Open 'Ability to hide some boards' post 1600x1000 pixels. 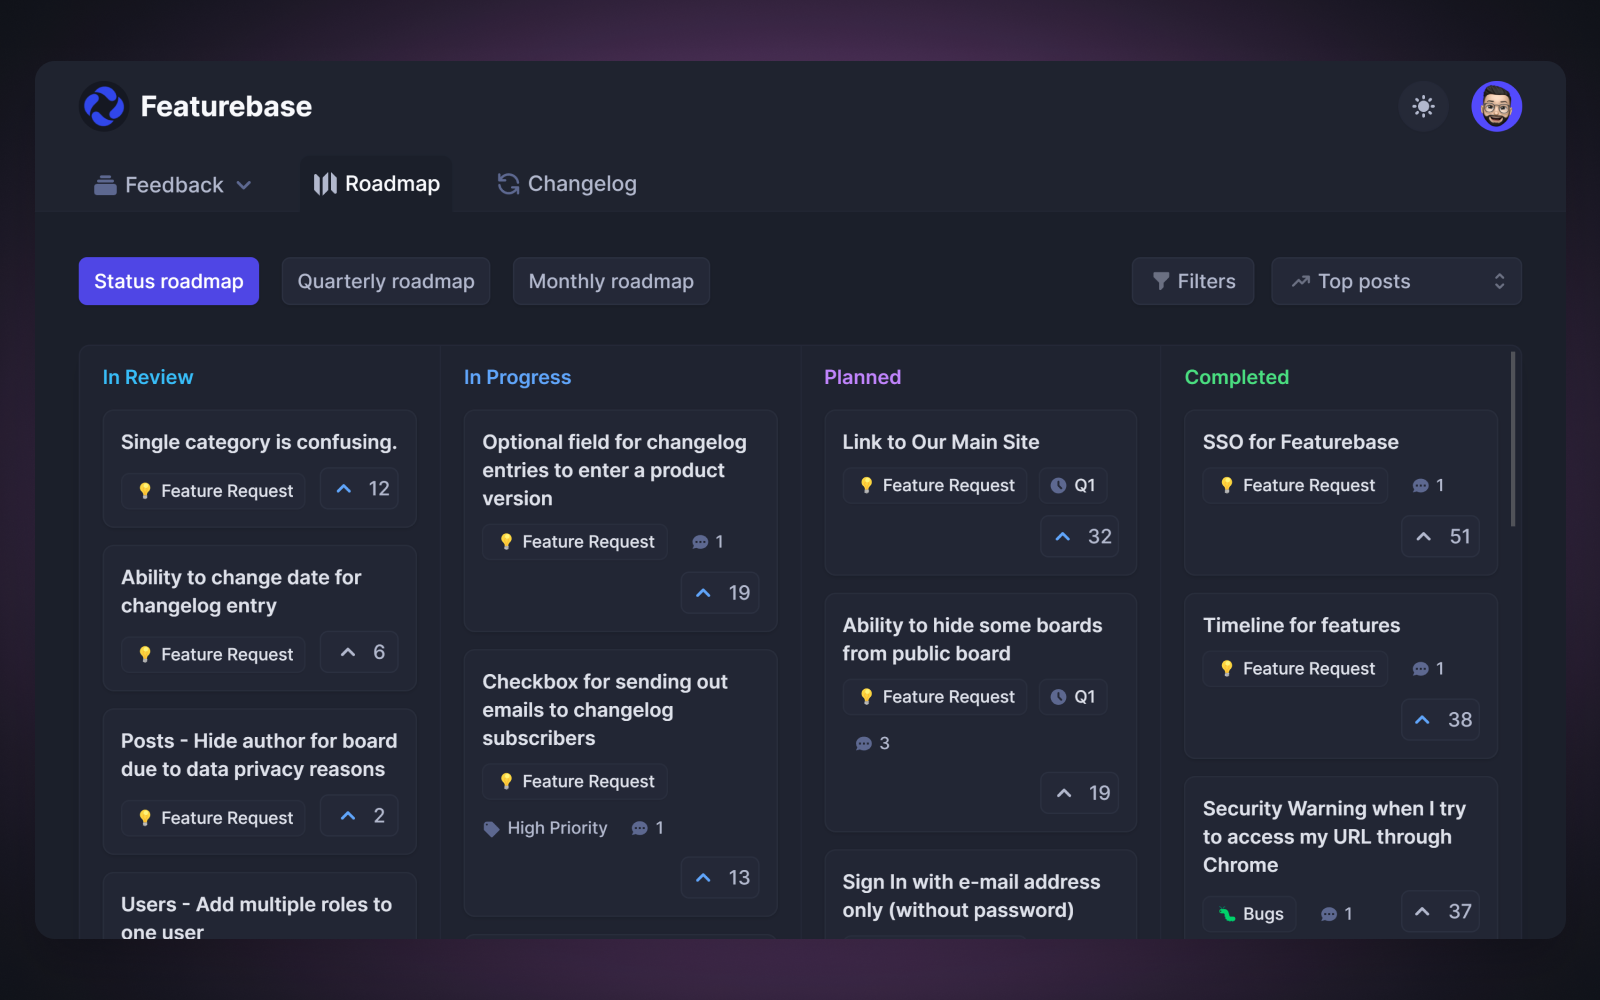click(972, 639)
